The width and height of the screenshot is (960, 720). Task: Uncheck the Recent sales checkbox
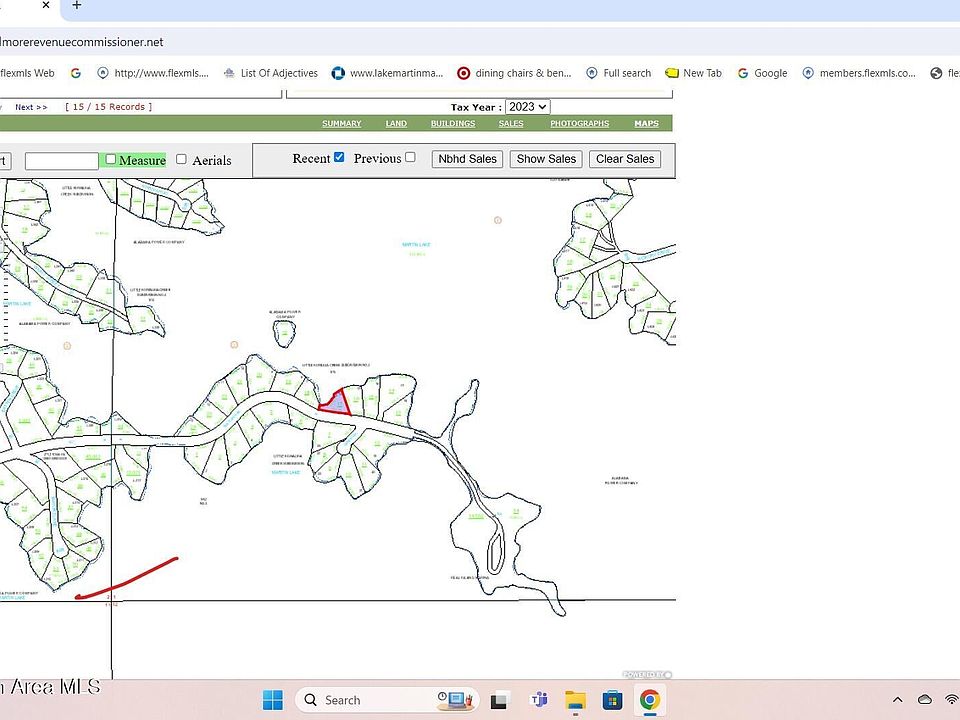click(339, 158)
